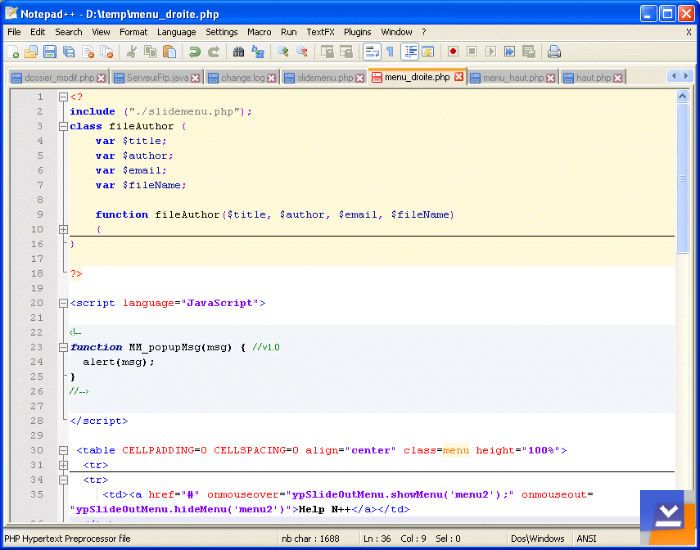Switch to the ServeurFtp.java tab

[x=157, y=78]
